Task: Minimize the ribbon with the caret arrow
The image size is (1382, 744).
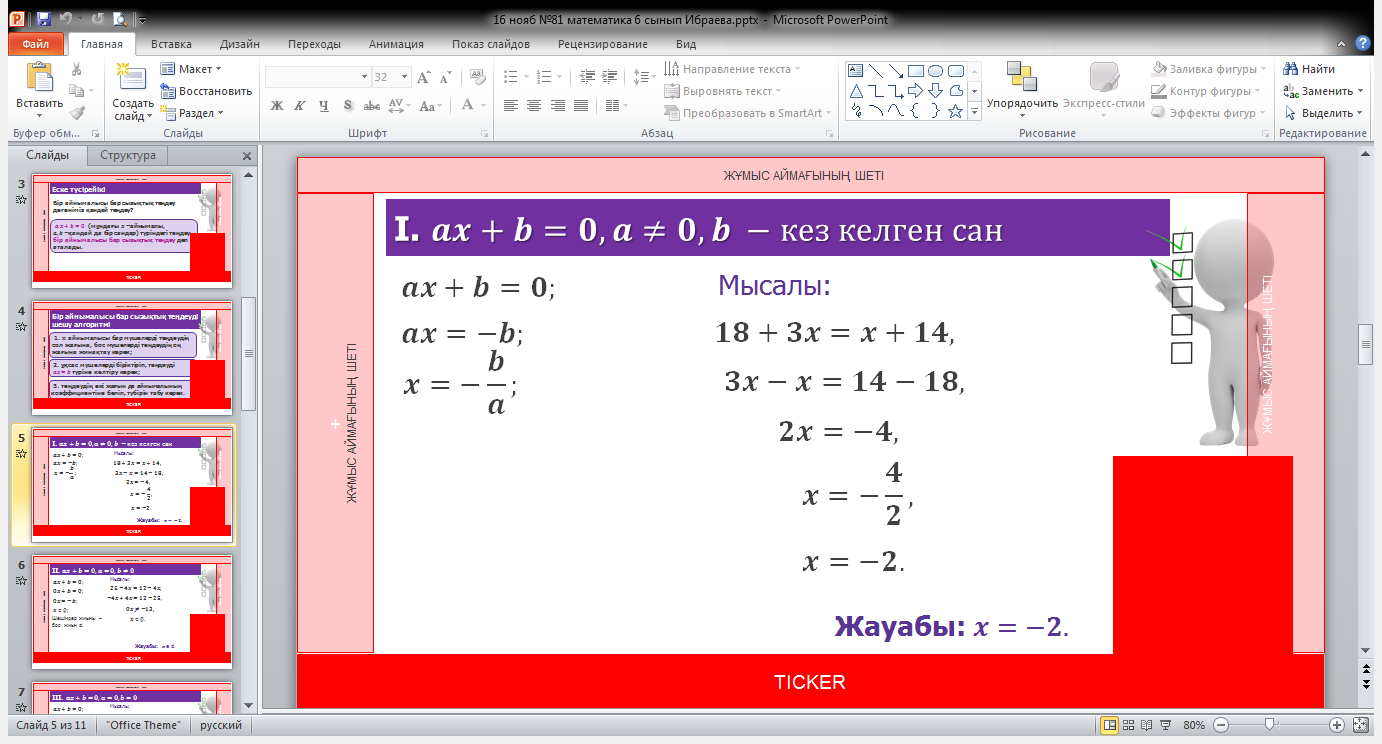Action: tap(1342, 44)
